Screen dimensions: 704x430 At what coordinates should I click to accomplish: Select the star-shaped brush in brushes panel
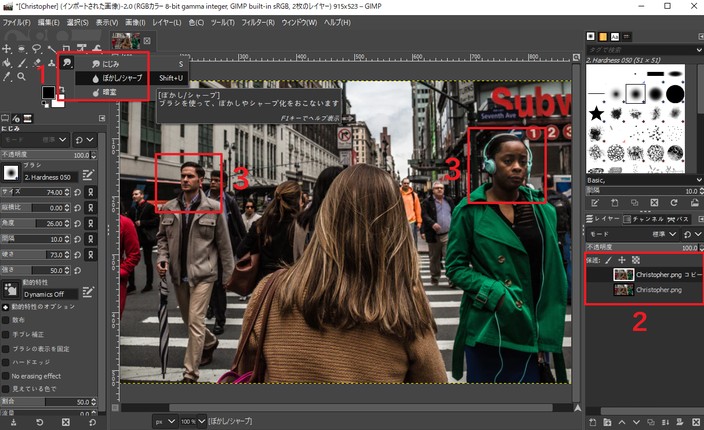596,113
